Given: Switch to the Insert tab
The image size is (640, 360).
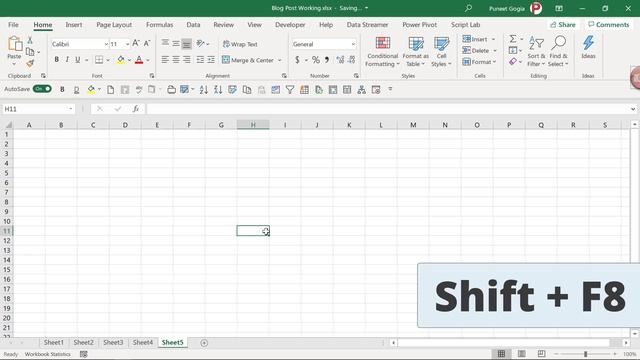Looking at the screenshot, I should (x=74, y=25).
